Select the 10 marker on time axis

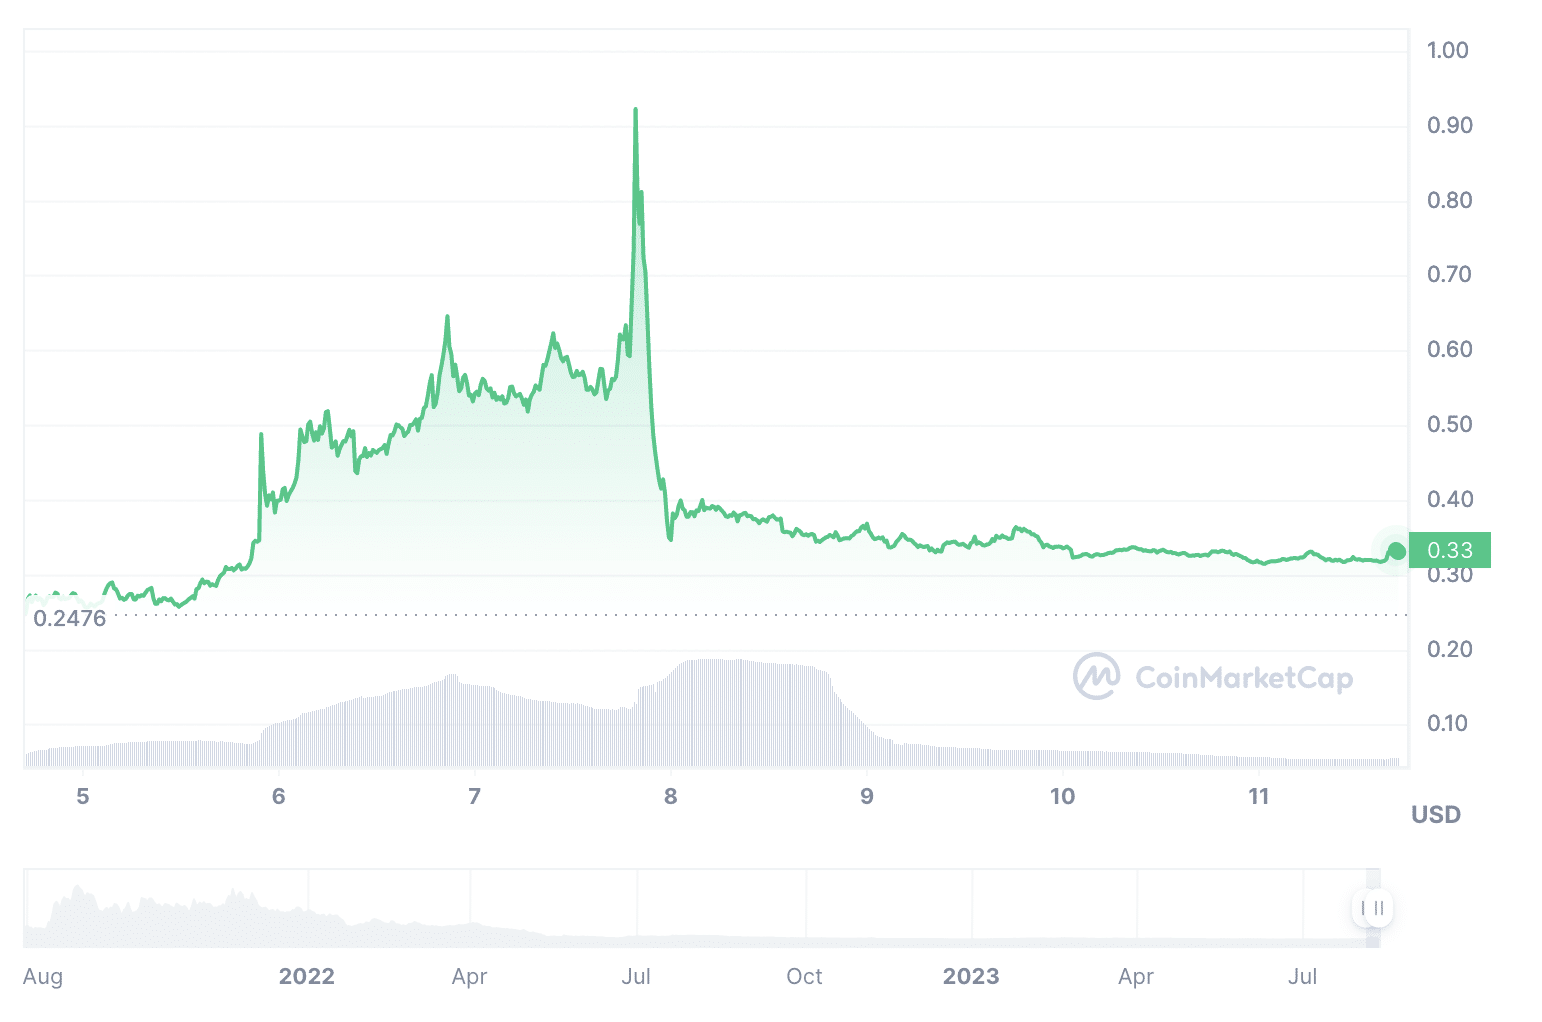point(1062,796)
